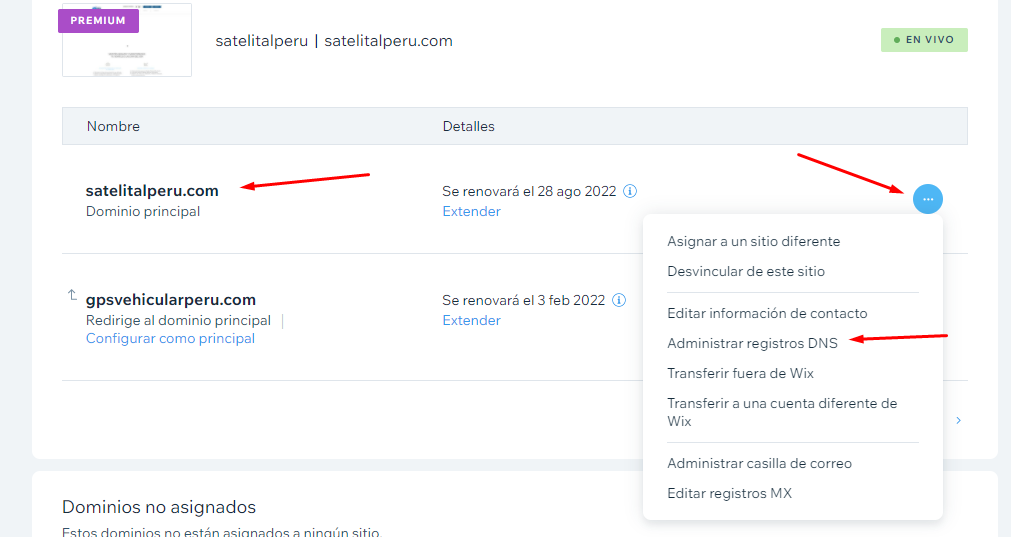Screen dimensions: 1011x537
Task: Click Extender link under gpsvehicularperu.com renewal
Action: [x=471, y=320]
